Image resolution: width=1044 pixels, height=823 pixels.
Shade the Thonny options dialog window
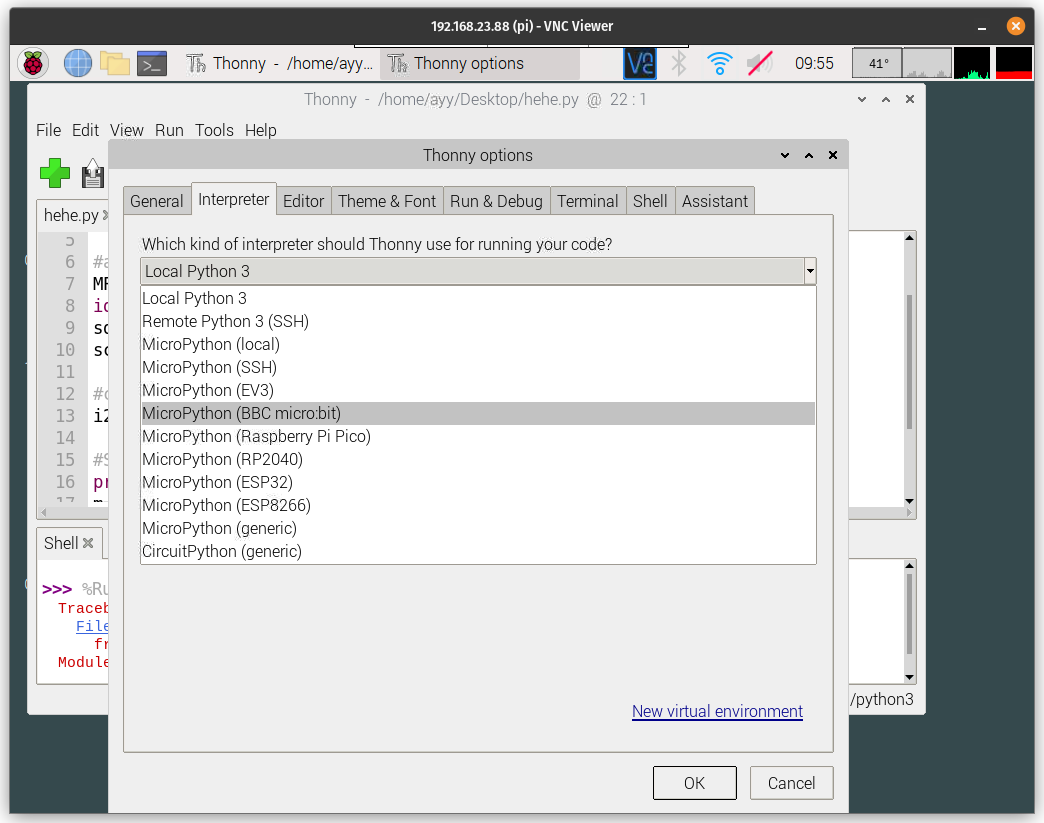[785, 155]
